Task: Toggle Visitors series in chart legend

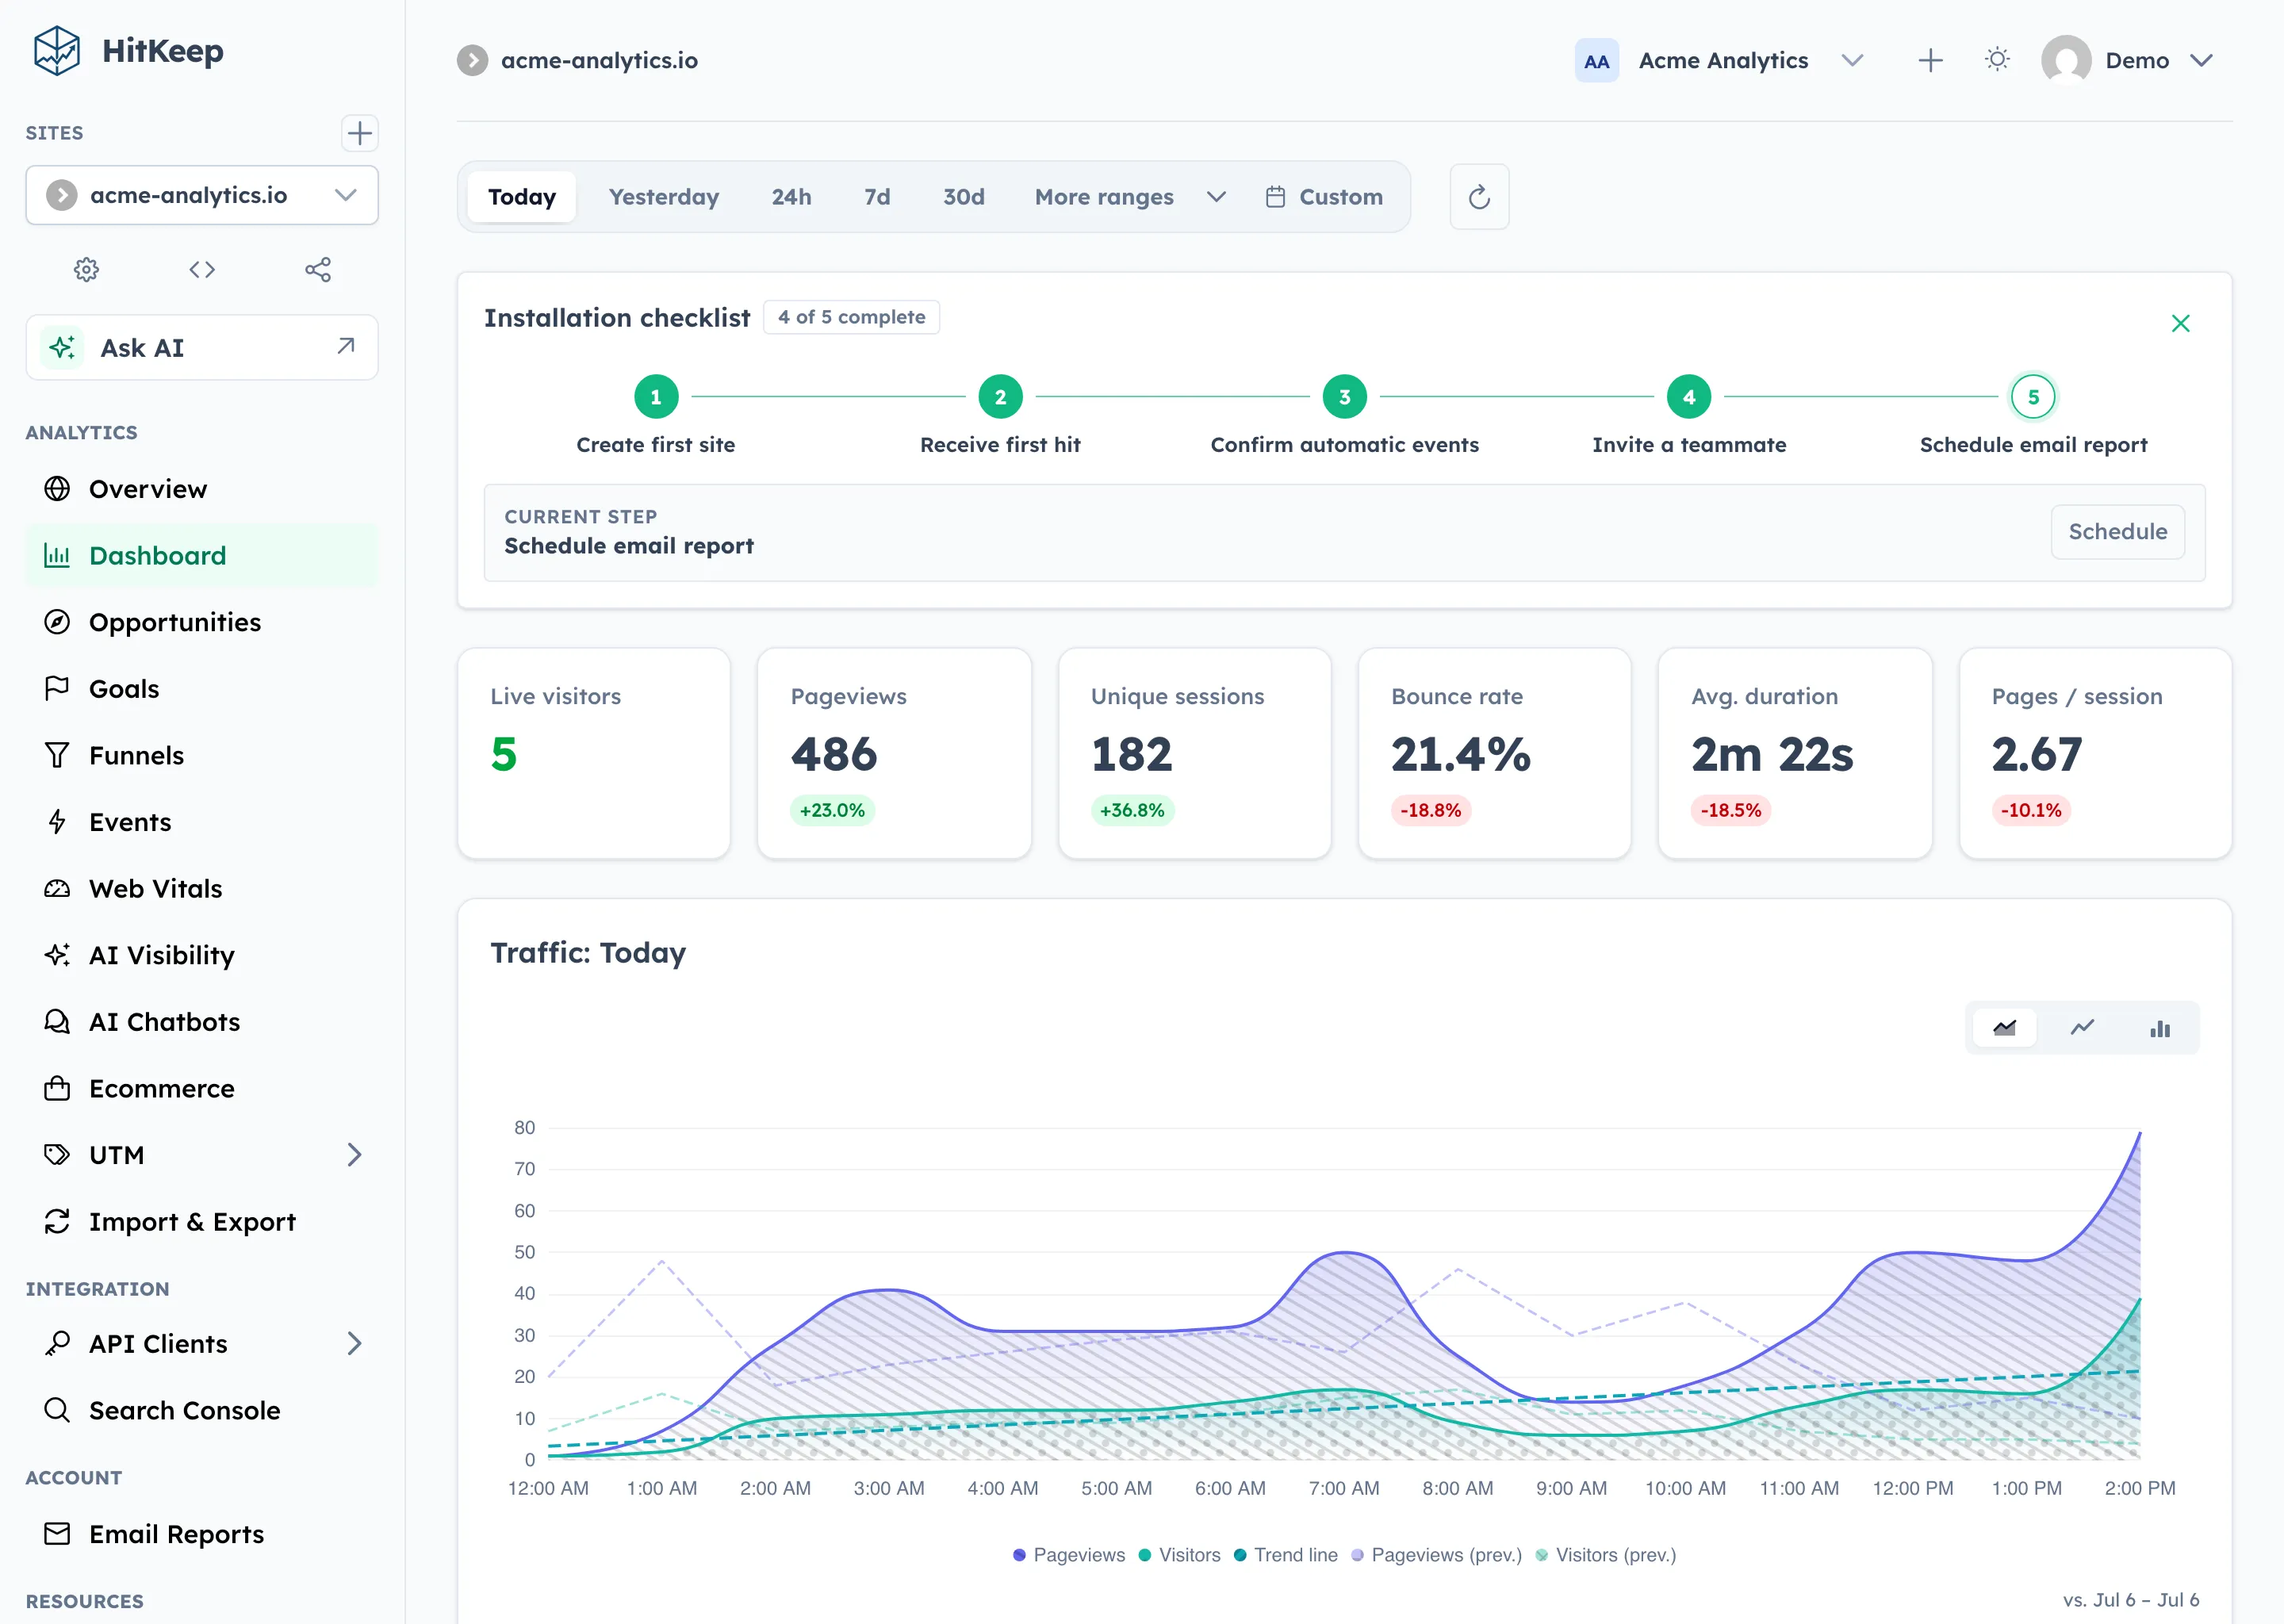Action: point(1179,1555)
